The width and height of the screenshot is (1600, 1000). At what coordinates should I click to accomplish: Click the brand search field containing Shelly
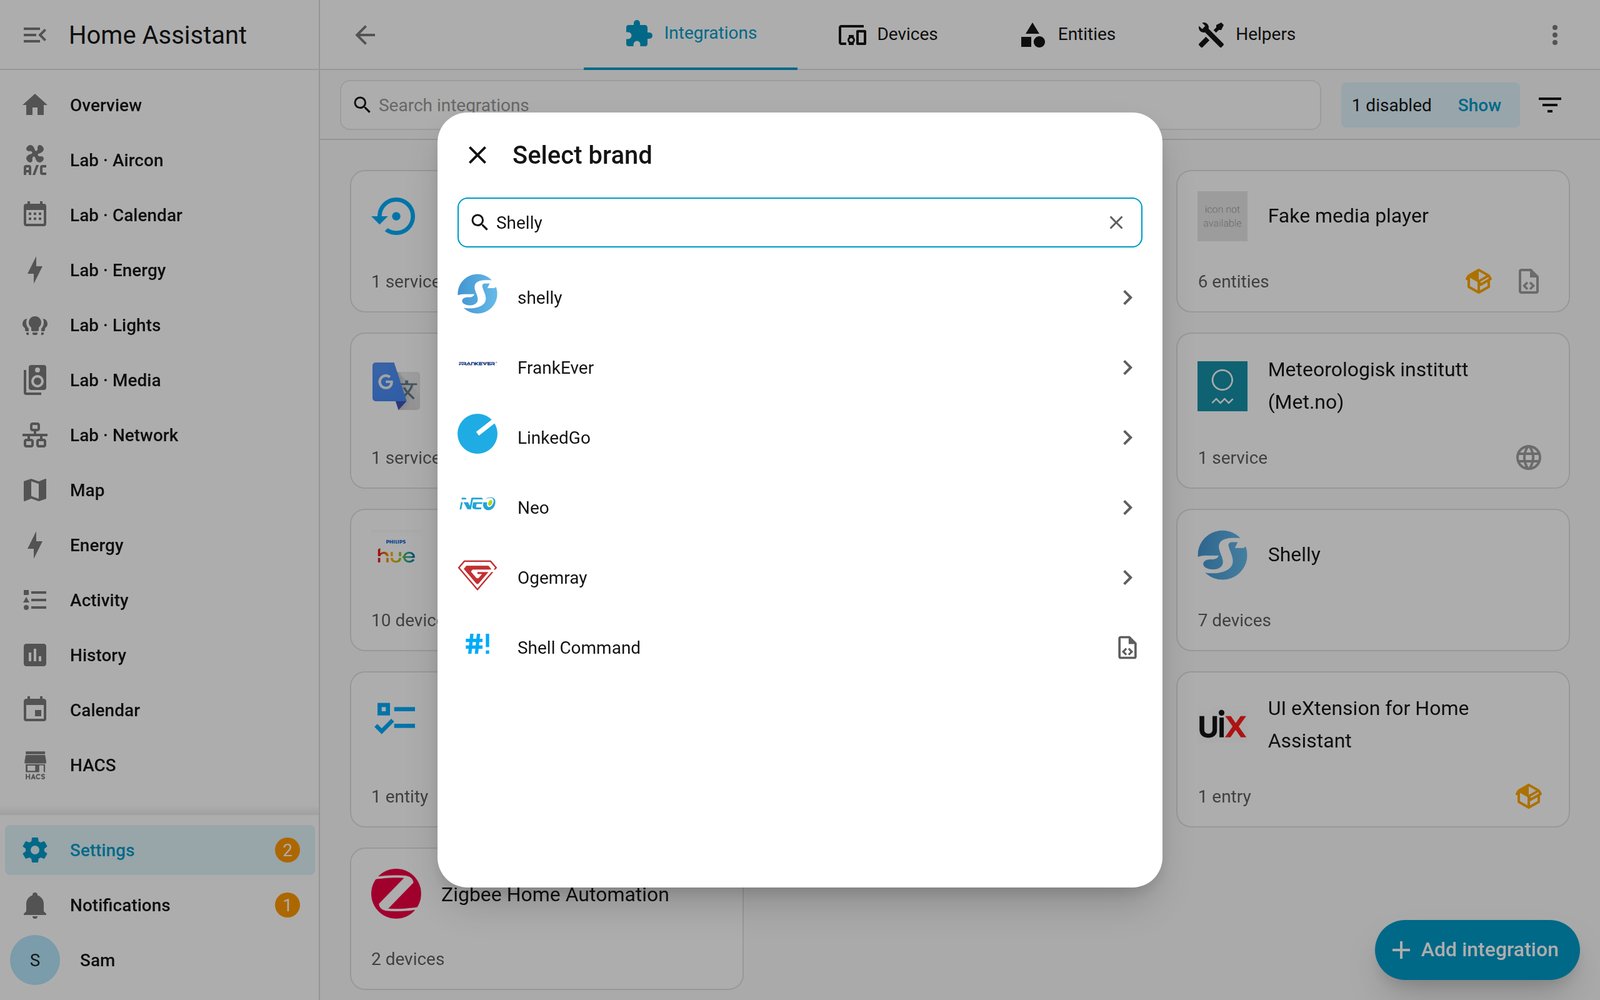point(799,222)
